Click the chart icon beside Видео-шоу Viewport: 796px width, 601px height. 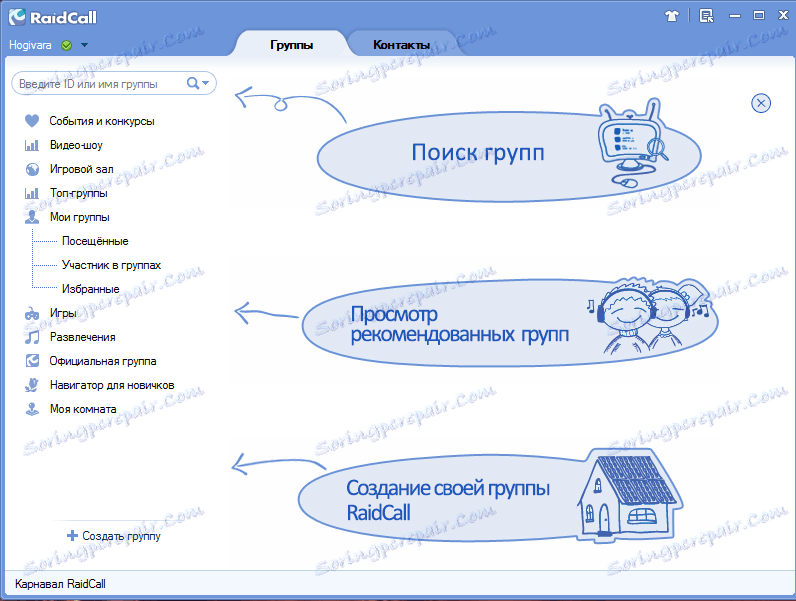pyautogui.click(x=32, y=145)
